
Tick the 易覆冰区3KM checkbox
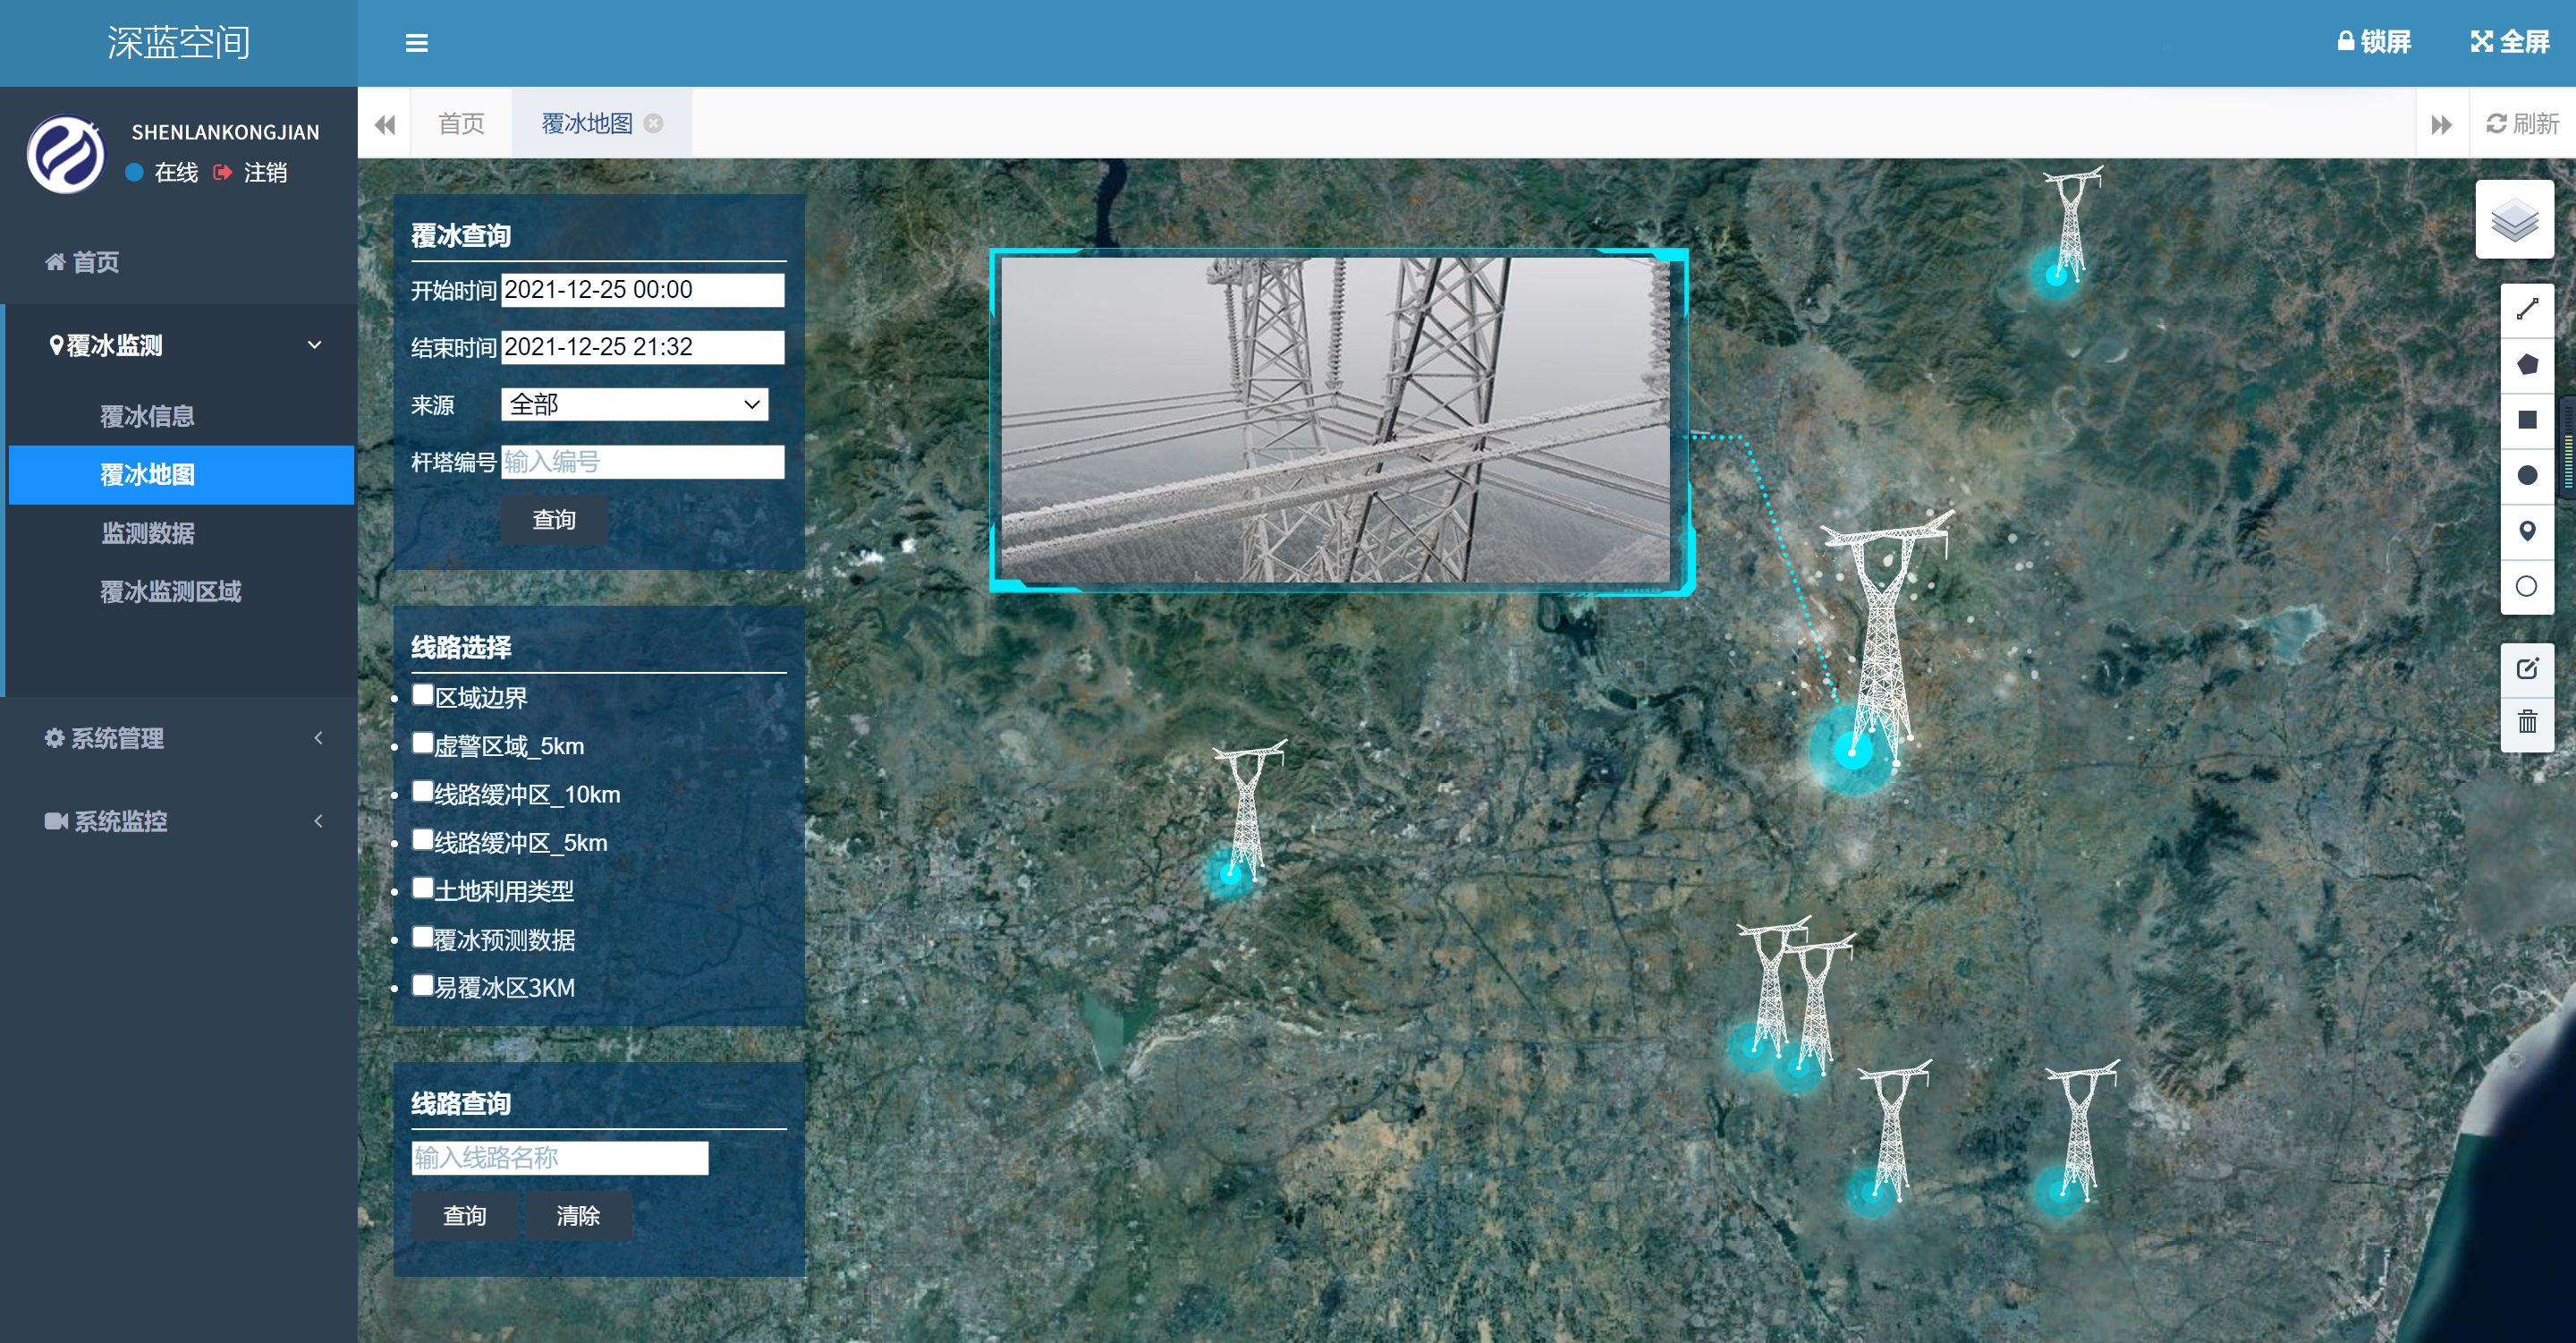pos(423,985)
